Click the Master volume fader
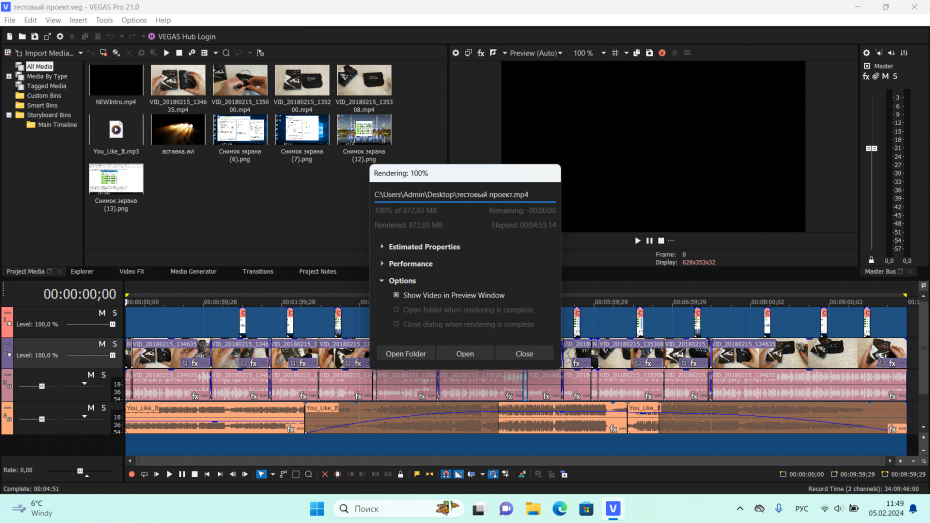The height and width of the screenshot is (523, 930). [872, 148]
